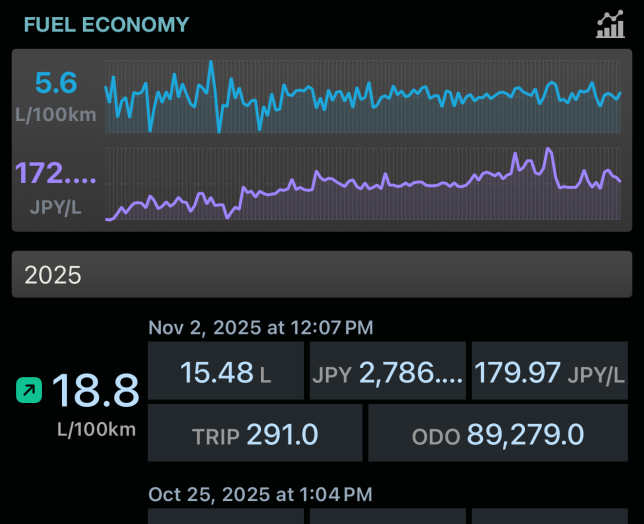
Task: Click the L/100km unit below 18.8
Action: (x=96, y=430)
